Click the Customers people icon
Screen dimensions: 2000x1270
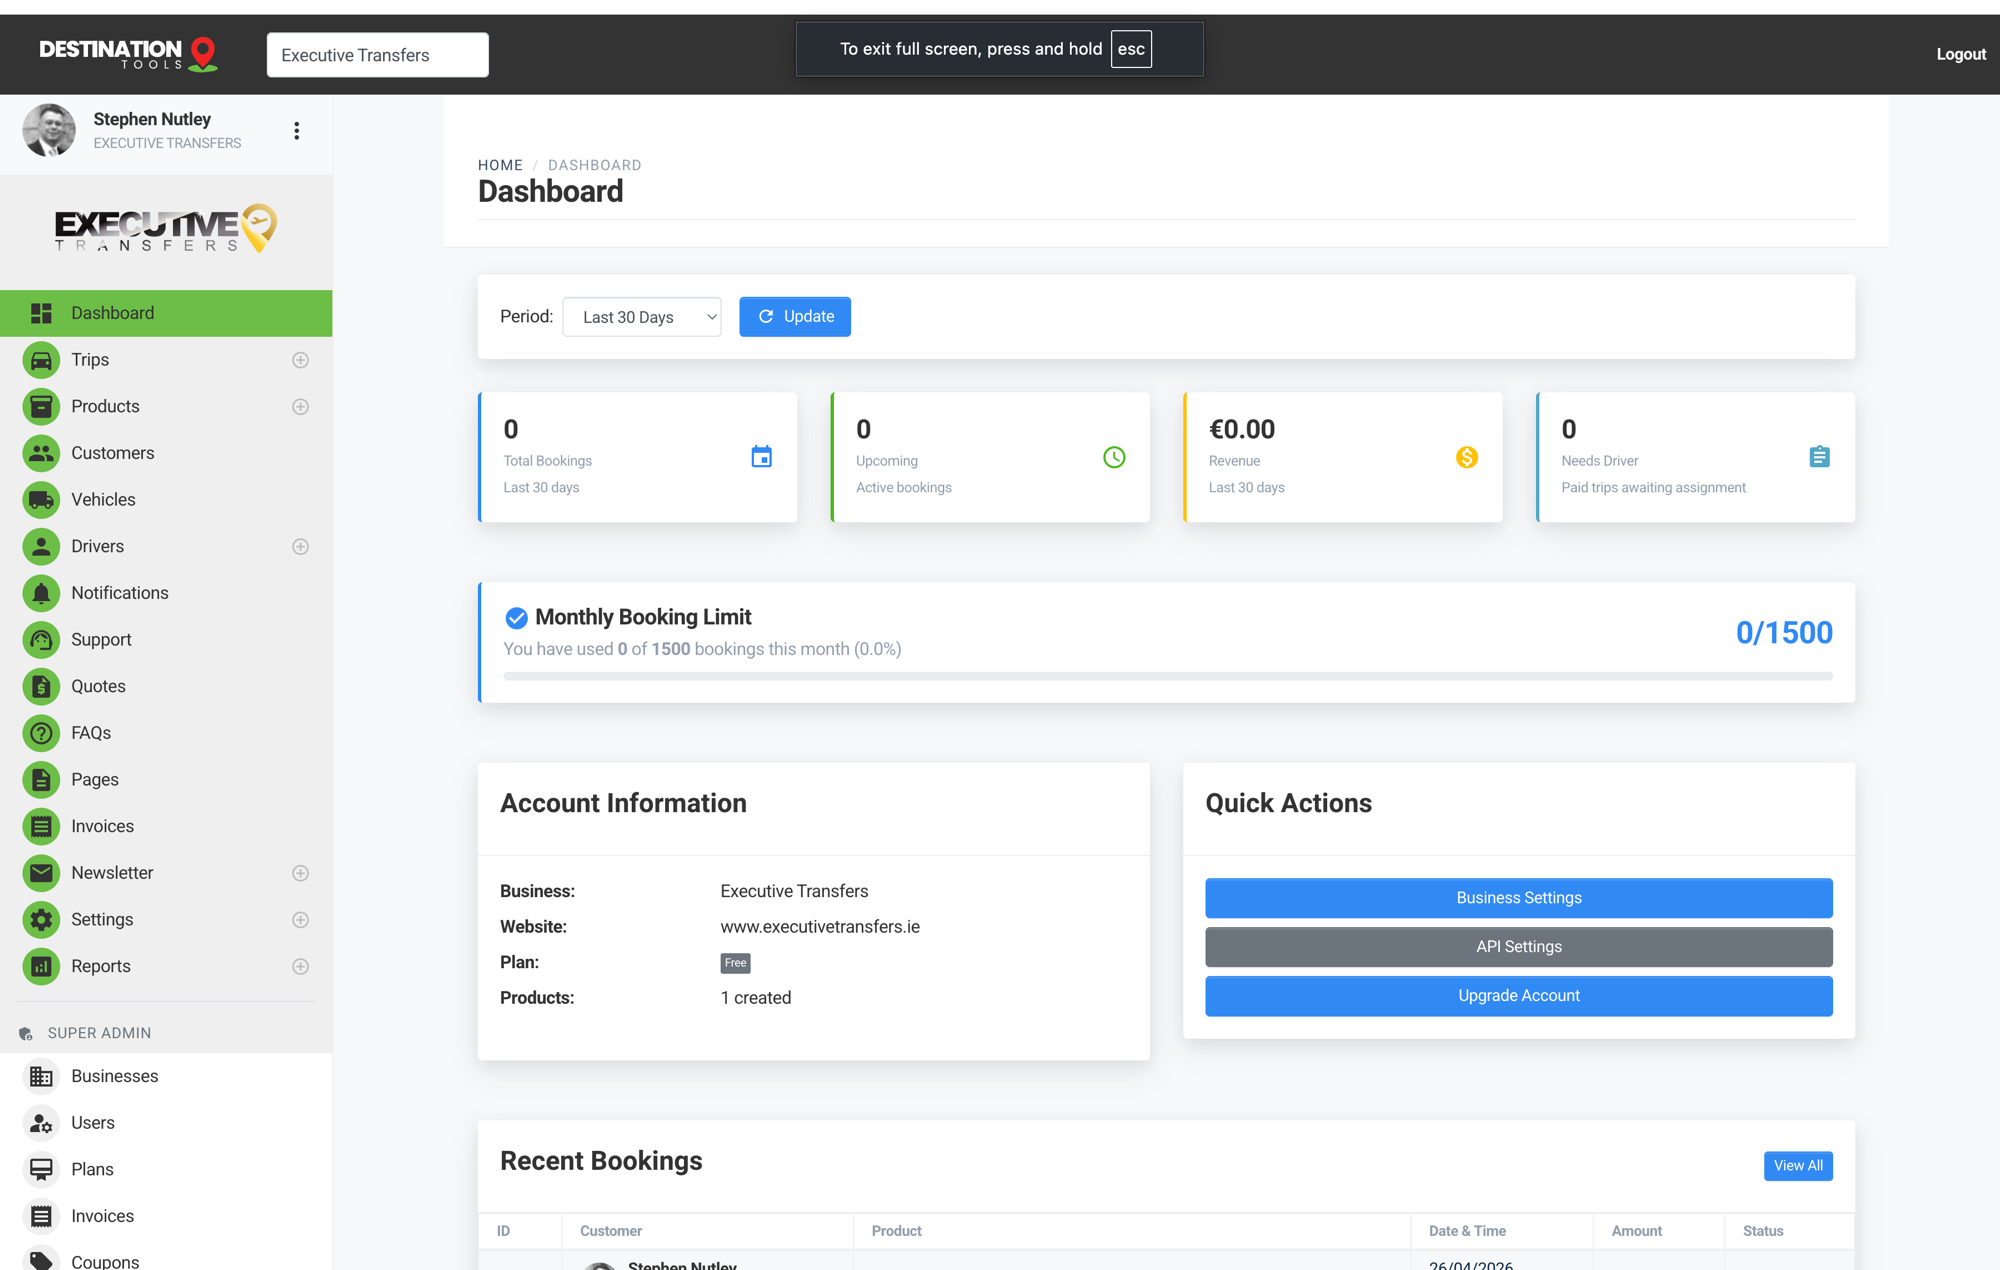(x=41, y=453)
